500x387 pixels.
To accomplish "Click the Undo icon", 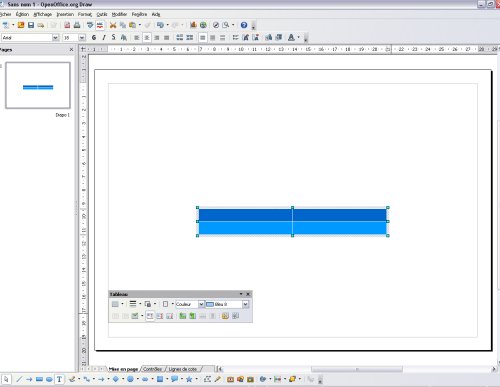I will pyautogui.click(x=160, y=25).
